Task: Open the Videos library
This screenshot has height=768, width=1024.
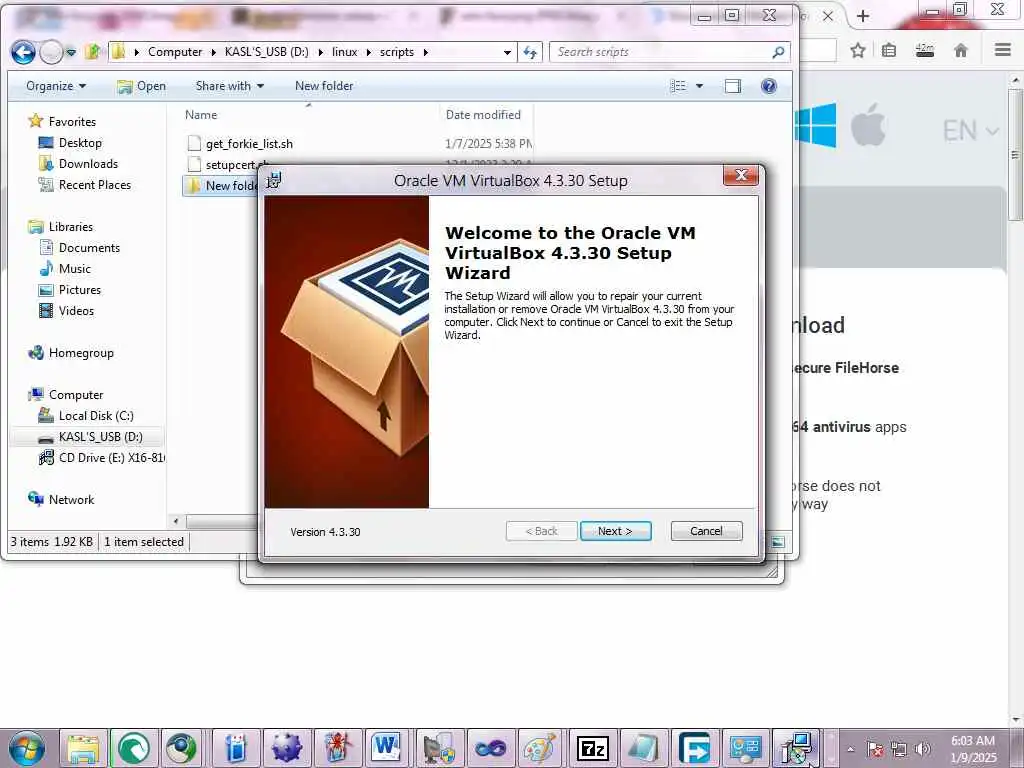Action: pos(76,310)
